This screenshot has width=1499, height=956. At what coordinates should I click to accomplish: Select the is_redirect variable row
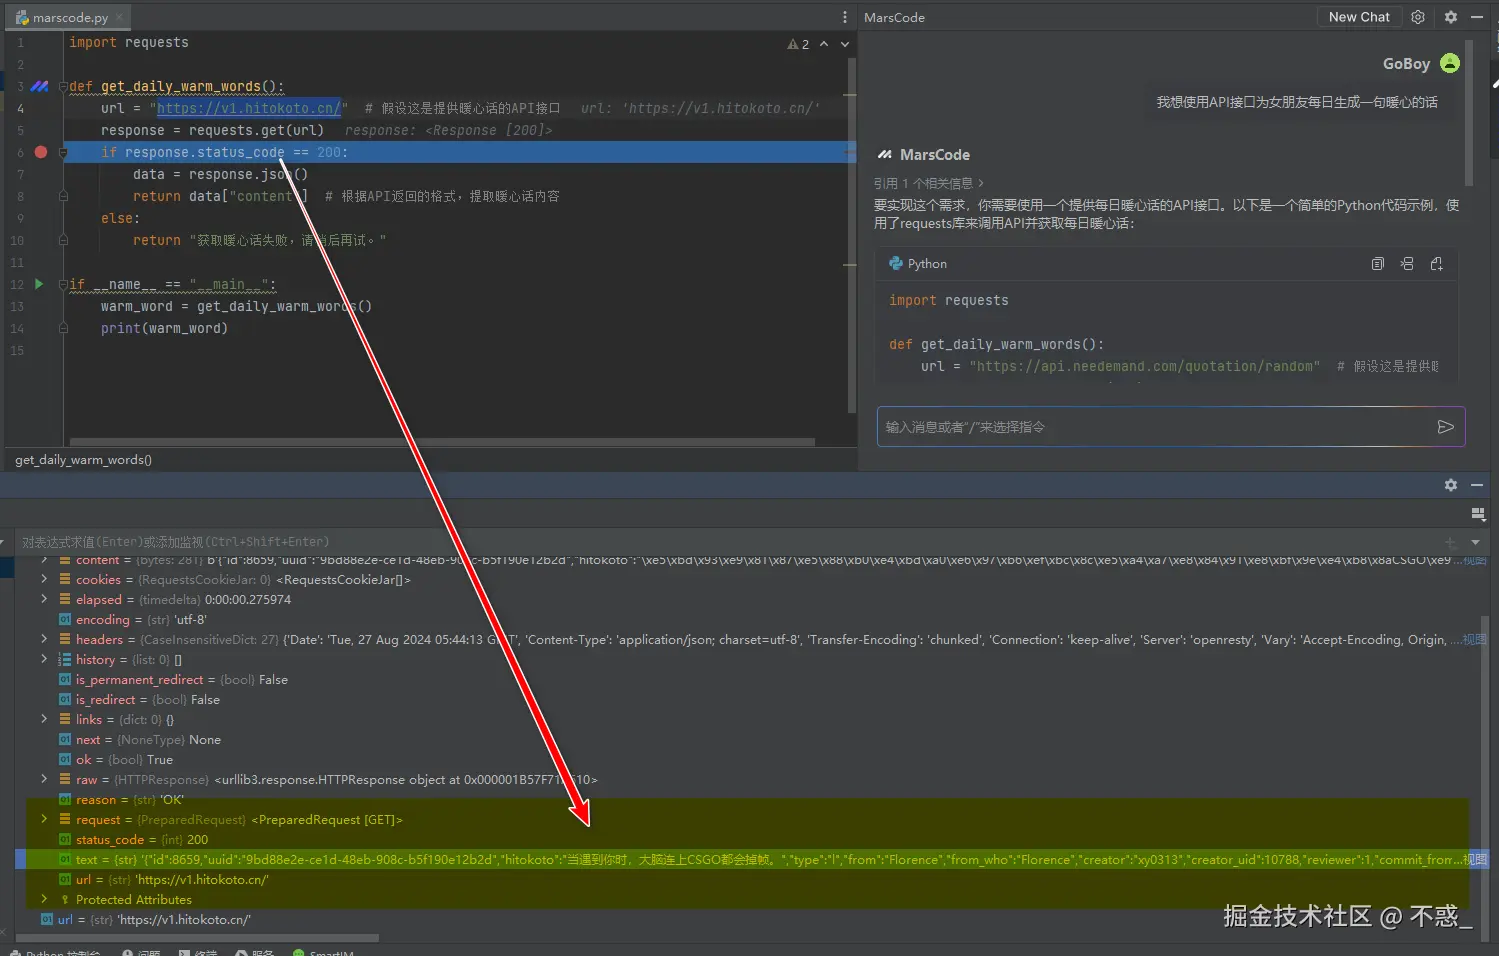(139, 700)
